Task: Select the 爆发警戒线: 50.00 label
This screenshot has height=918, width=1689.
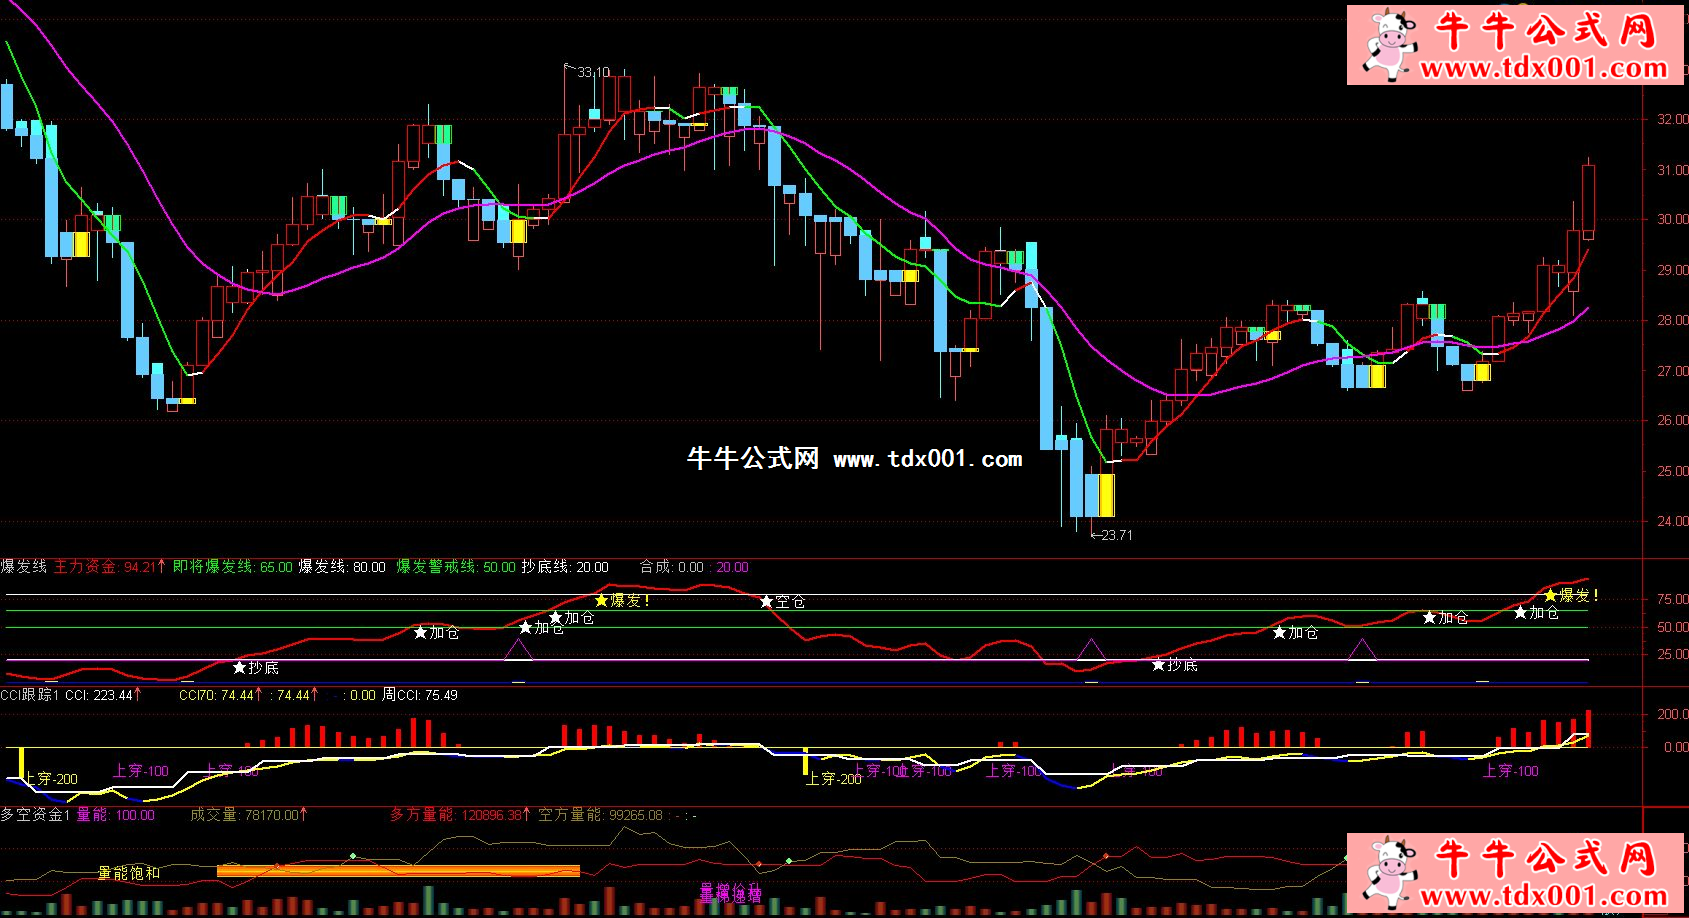Action: (x=456, y=567)
